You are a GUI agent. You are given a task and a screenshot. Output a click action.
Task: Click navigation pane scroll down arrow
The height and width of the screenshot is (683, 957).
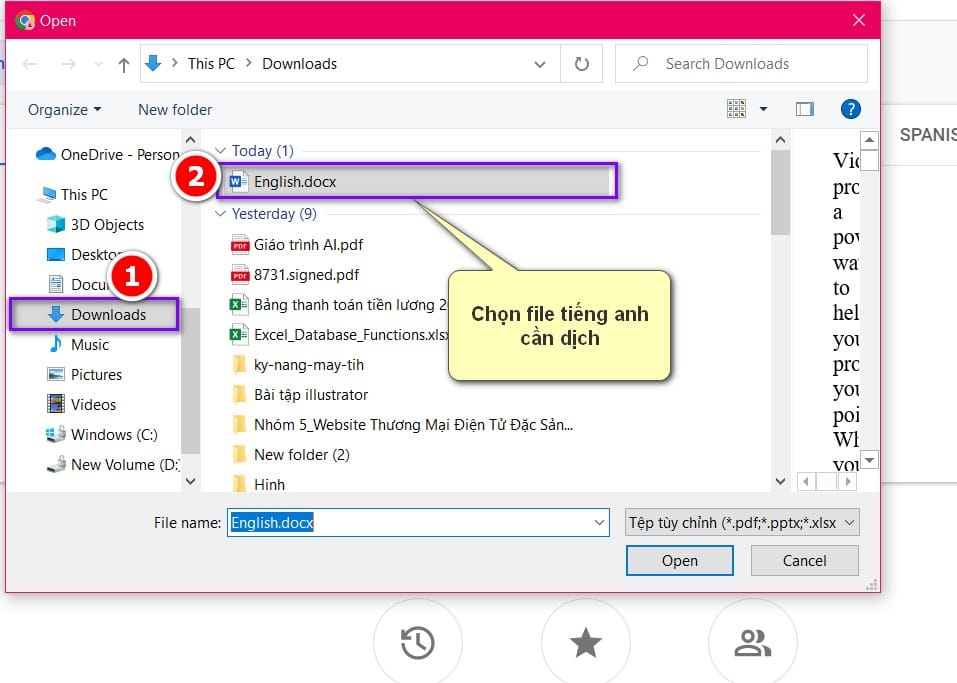[190, 481]
